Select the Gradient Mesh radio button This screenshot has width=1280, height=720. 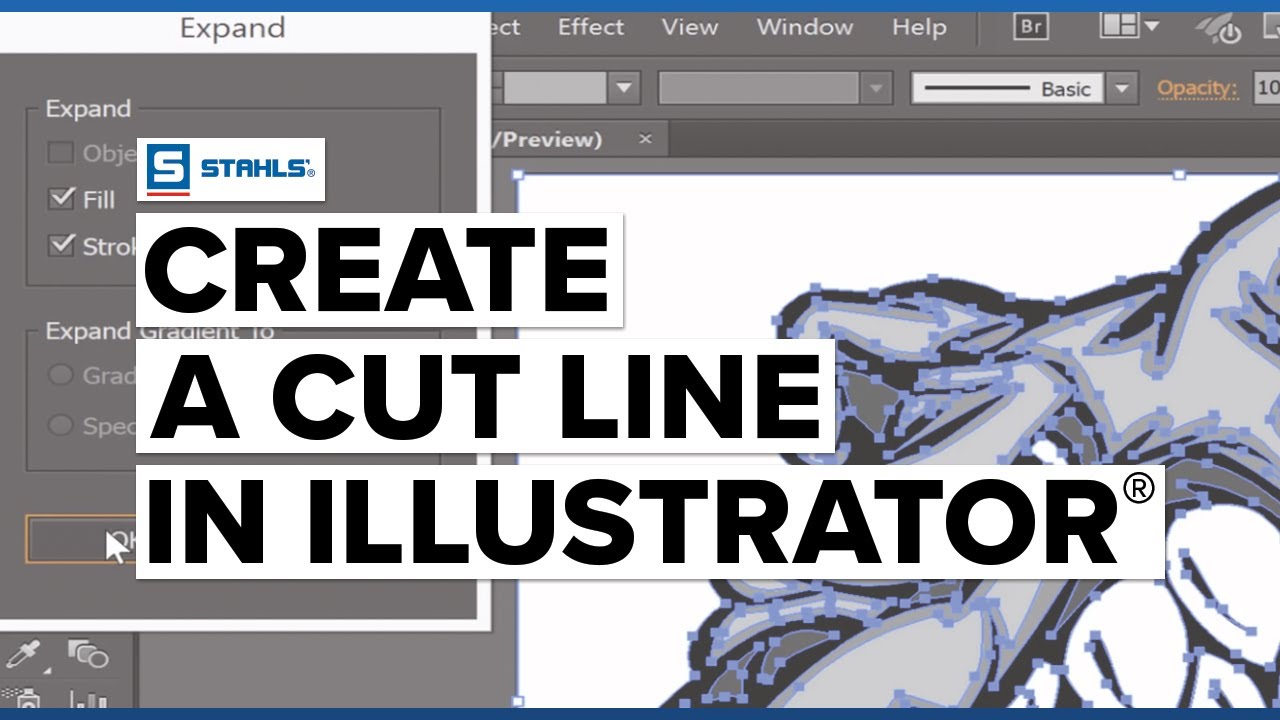pos(61,375)
